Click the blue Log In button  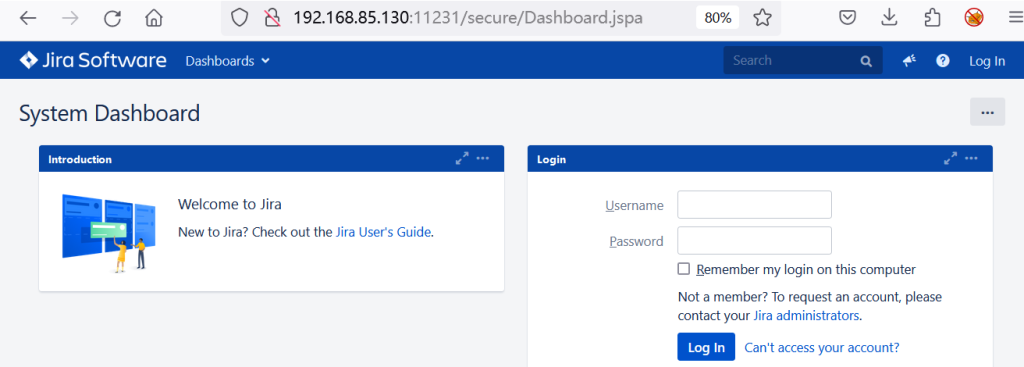click(706, 347)
